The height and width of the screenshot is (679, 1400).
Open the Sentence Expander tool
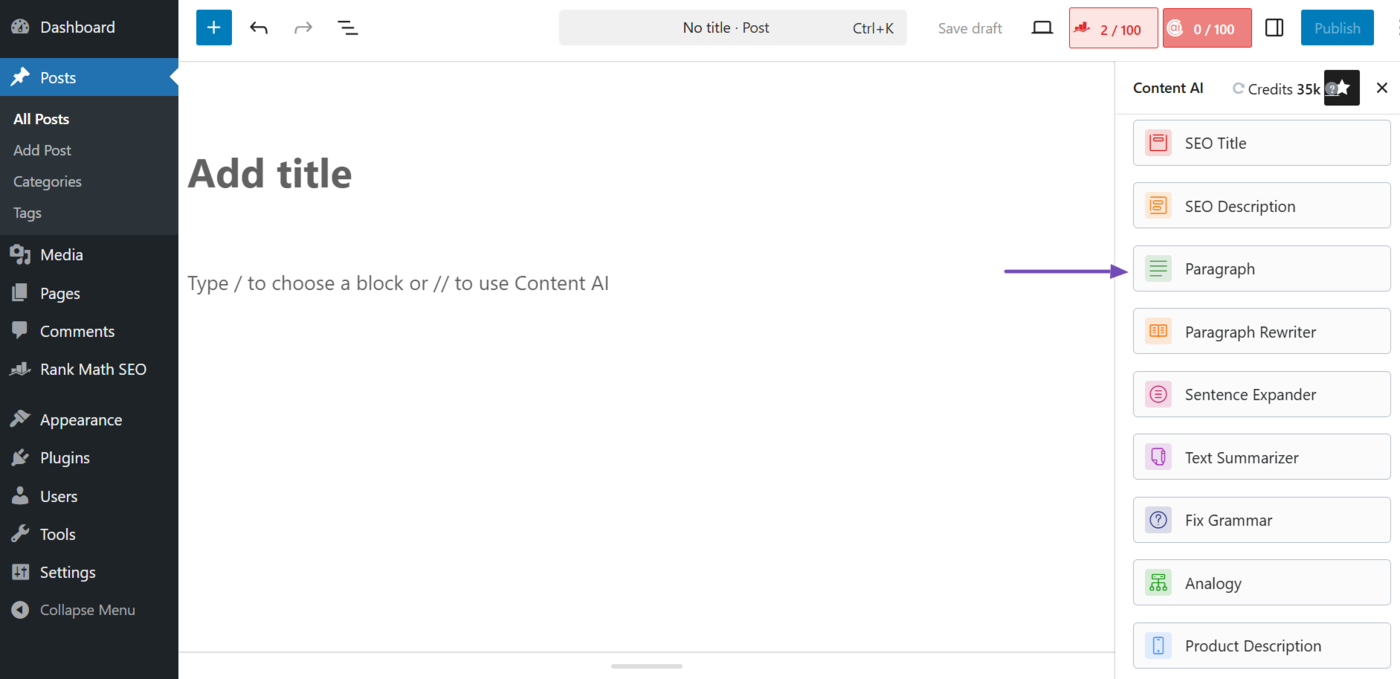click(1261, 394)
